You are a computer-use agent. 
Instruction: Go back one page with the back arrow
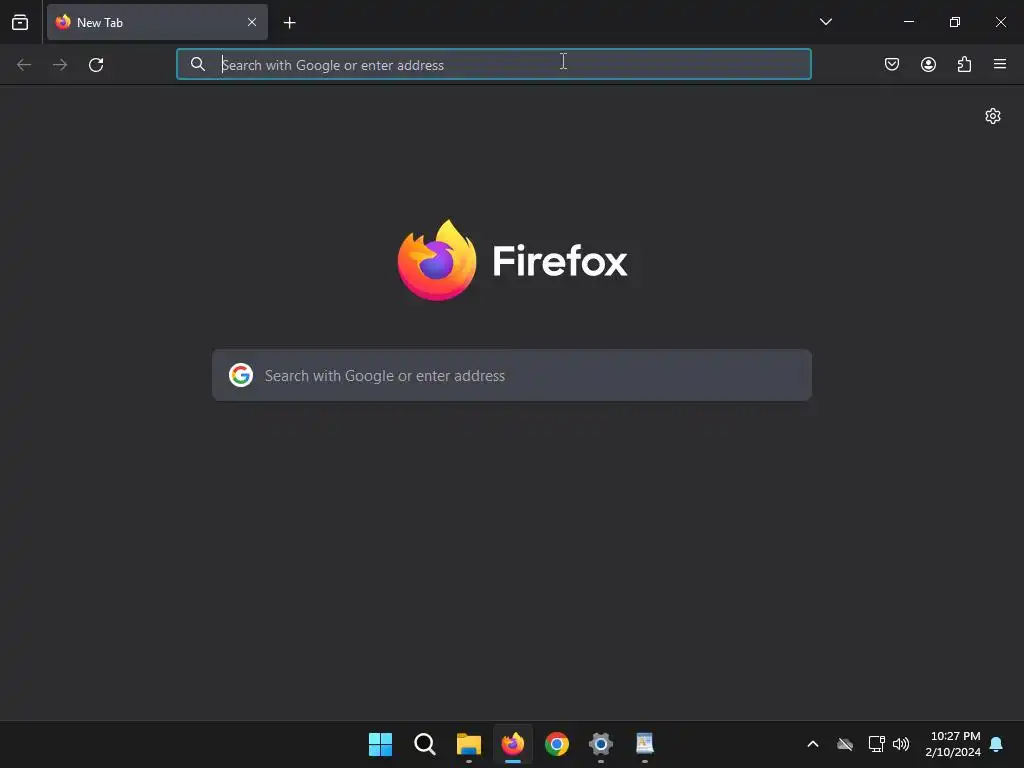pos(24,65)
